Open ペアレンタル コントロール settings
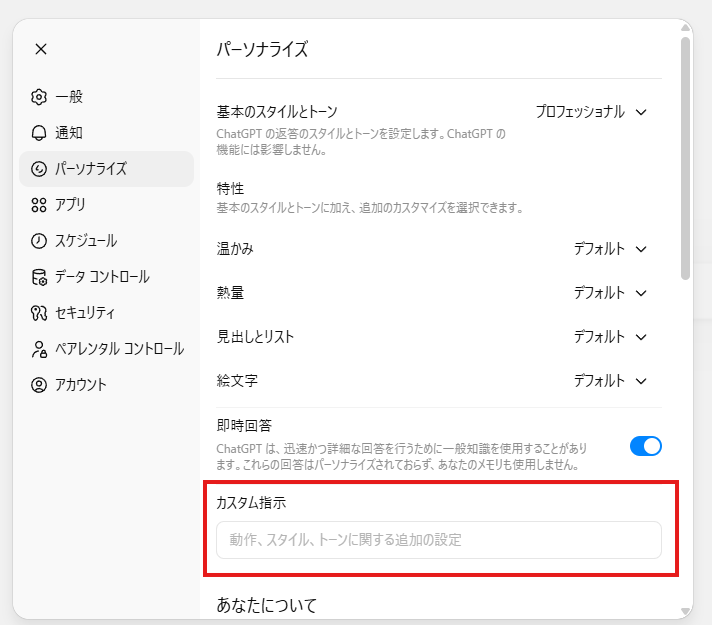712x625 pixels. pos(106,349)
